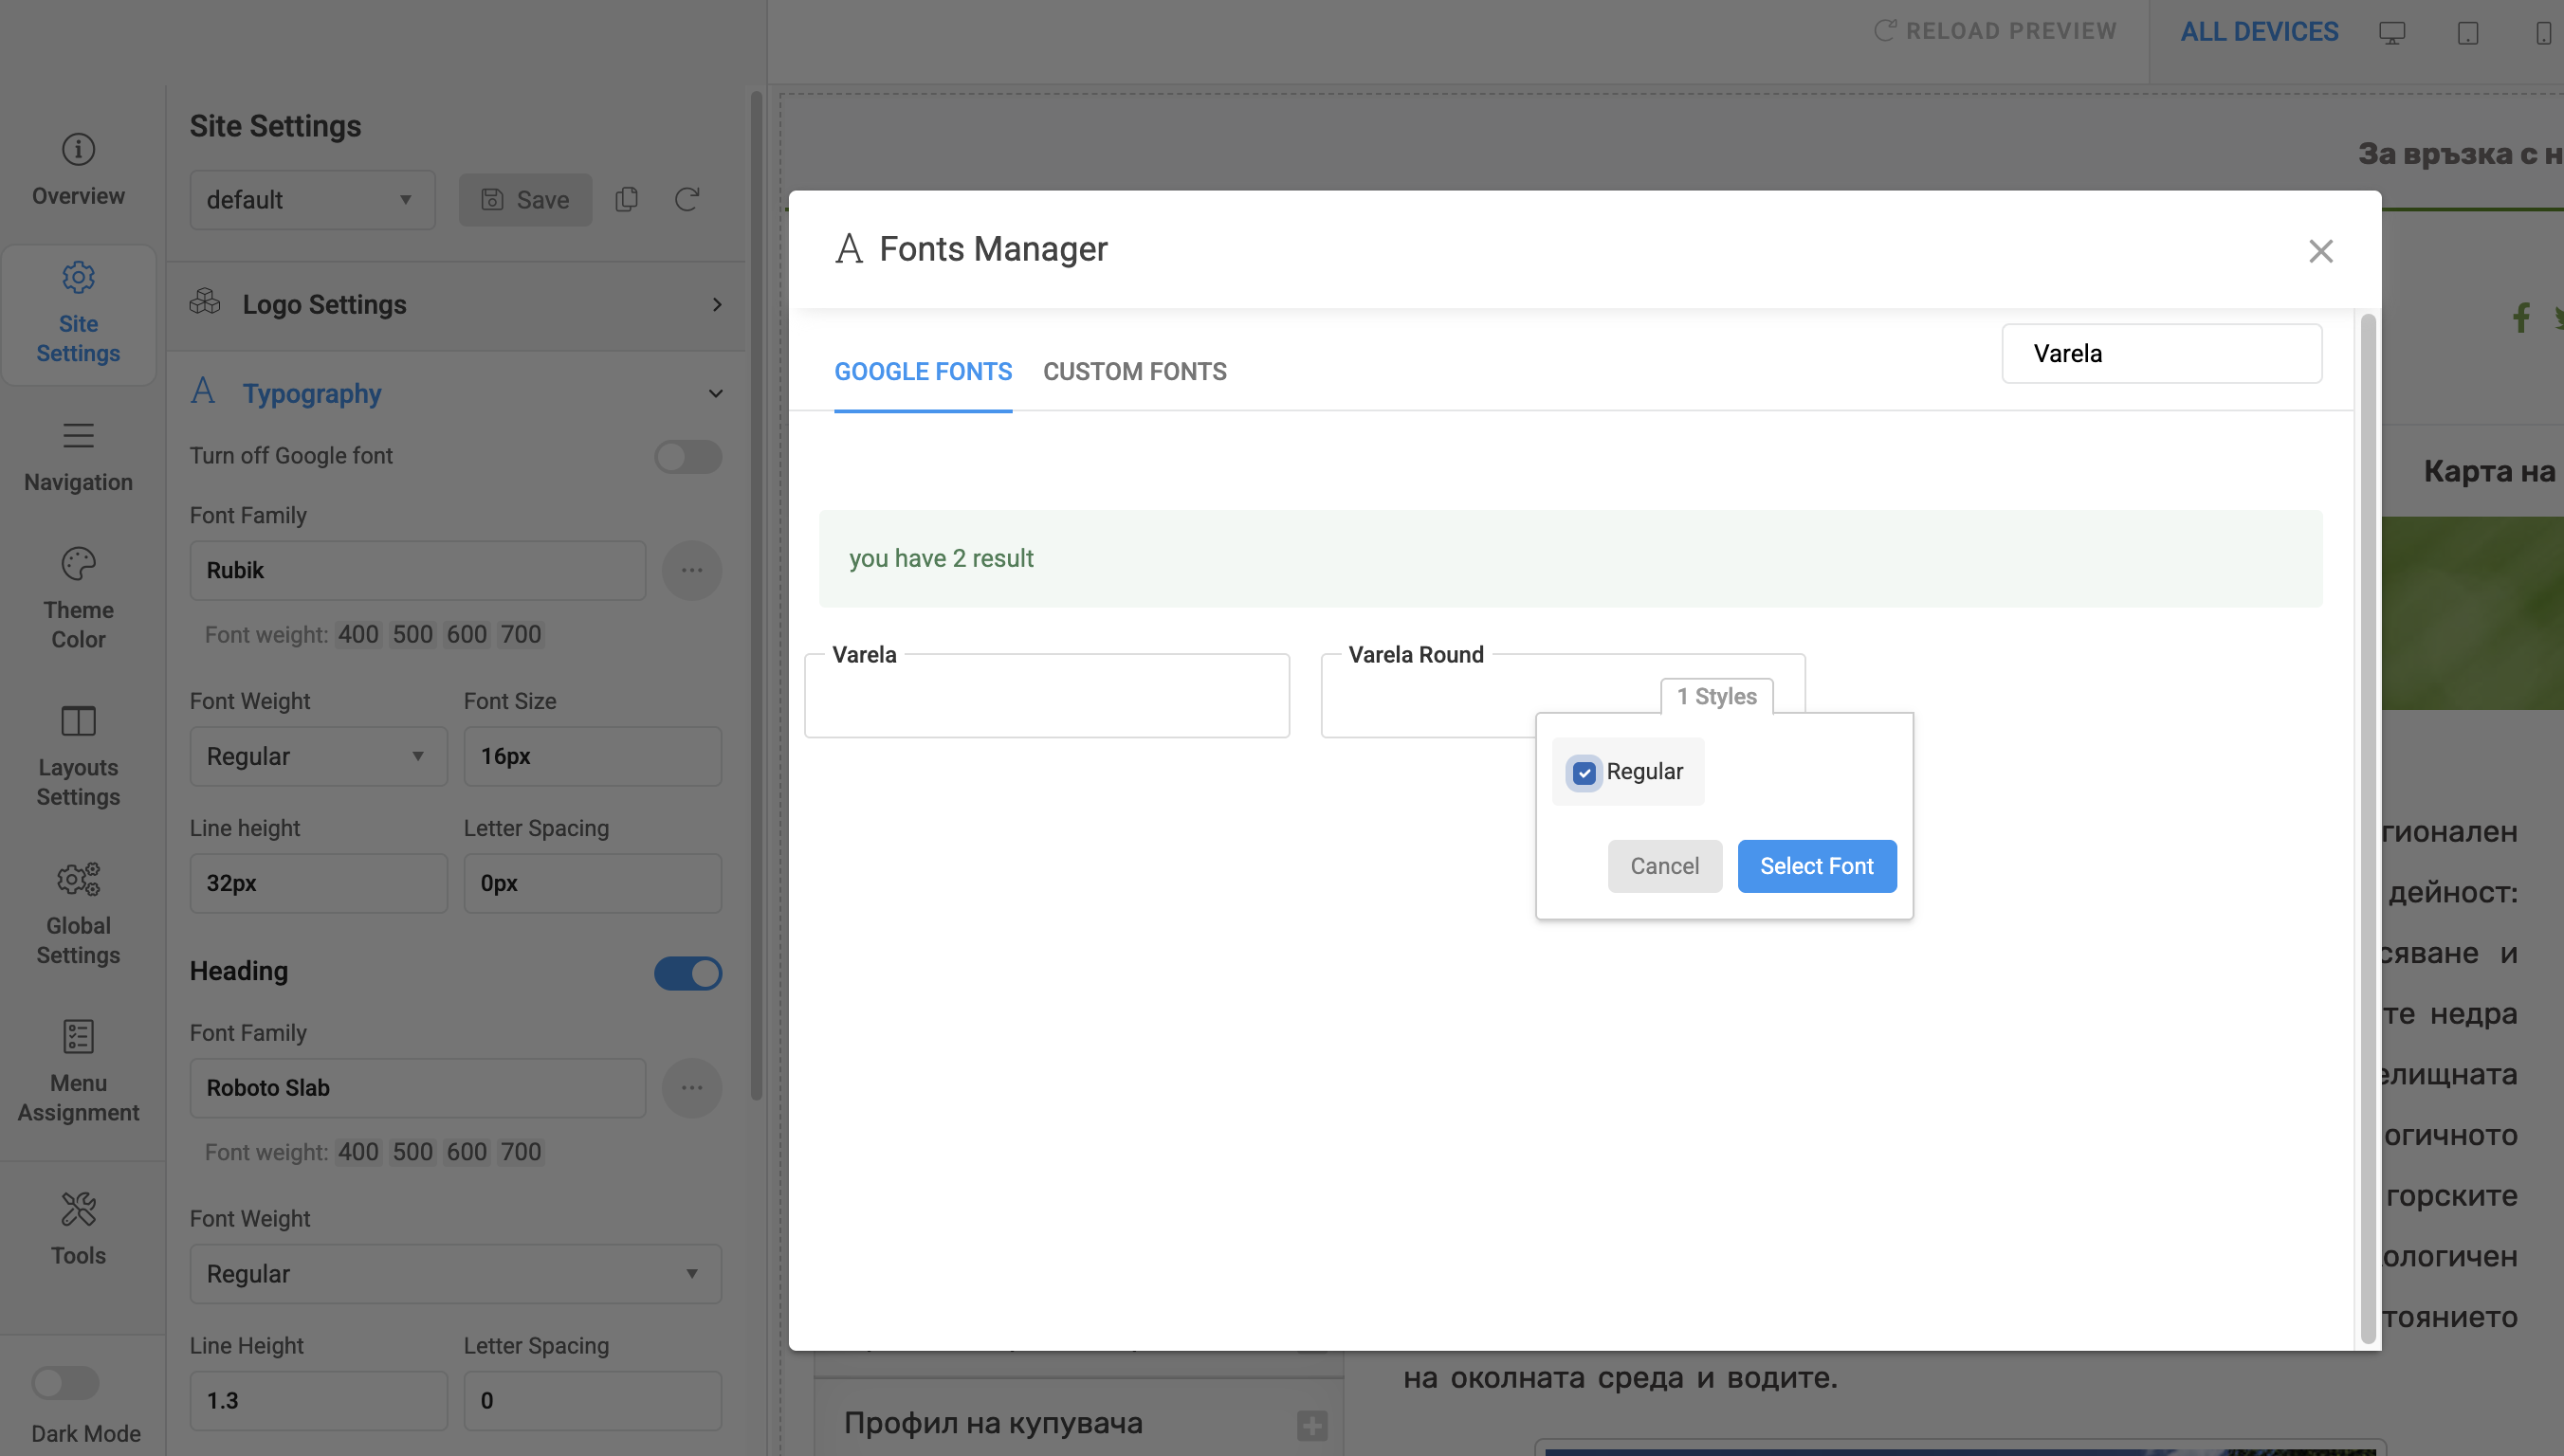Toggle Dark Mode switch
The image size is (2564, 1456).
(65, 1384)
